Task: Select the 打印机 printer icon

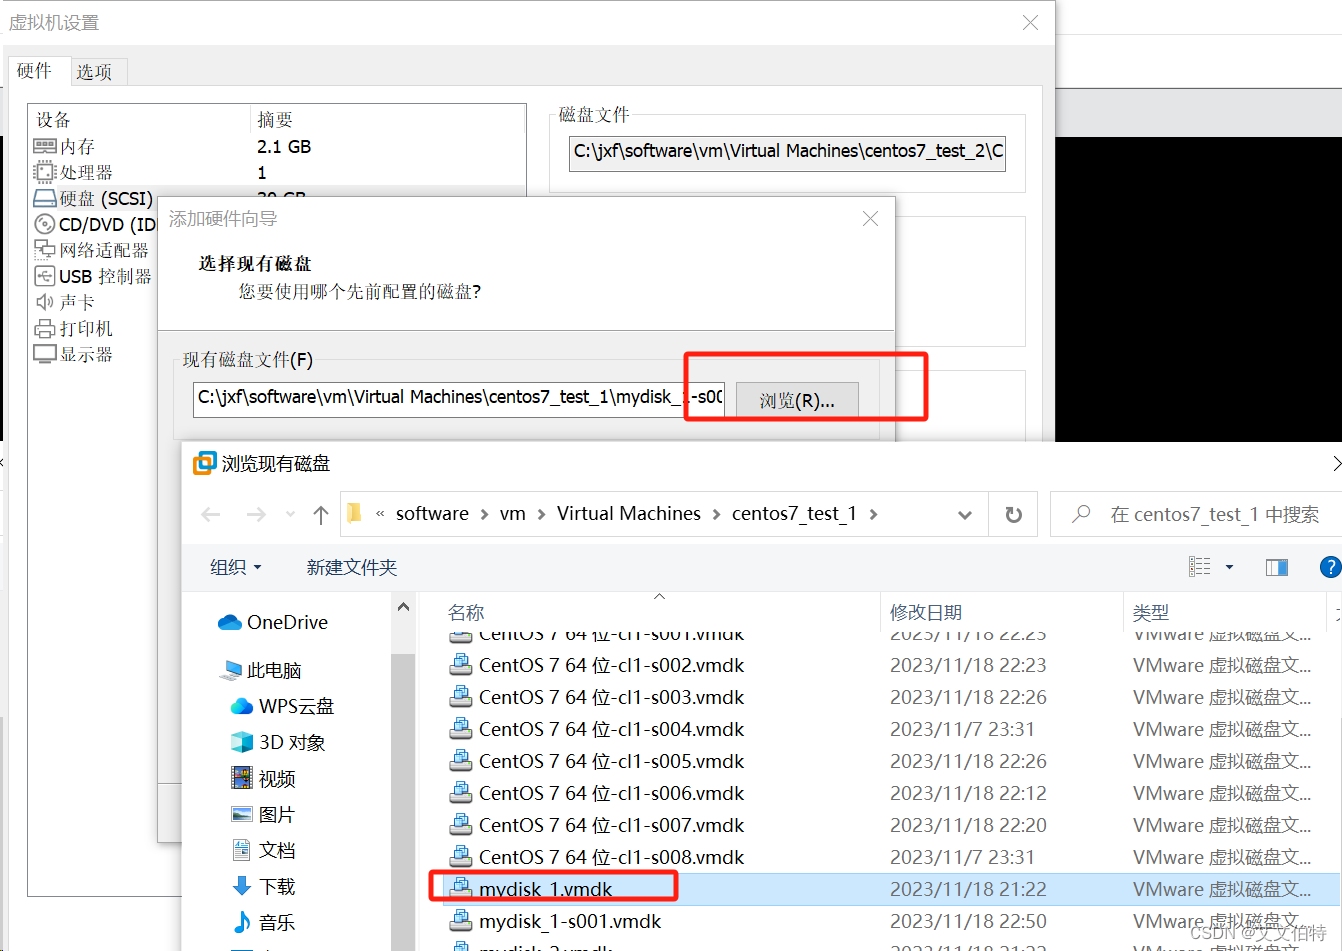Action: coord(45,328)
